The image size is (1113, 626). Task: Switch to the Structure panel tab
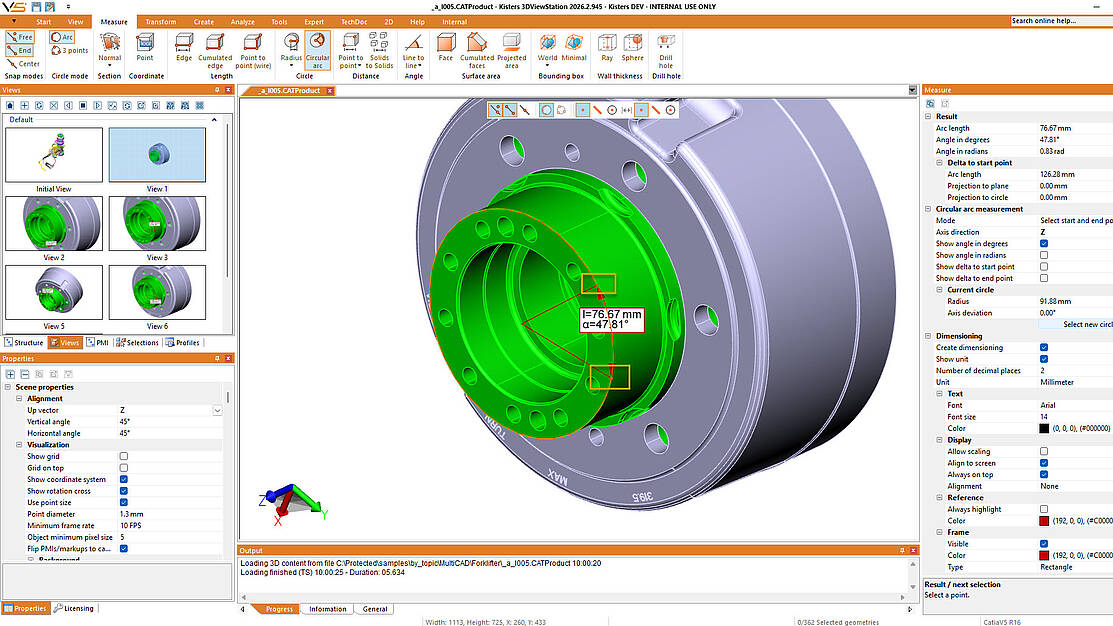pos(24,343)
